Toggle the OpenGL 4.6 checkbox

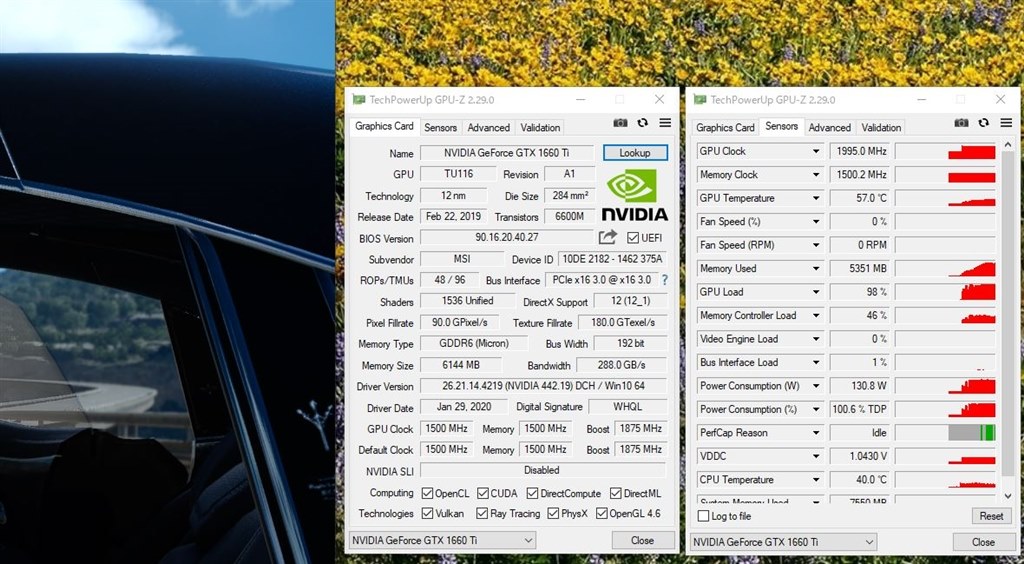tap(601, 513)
